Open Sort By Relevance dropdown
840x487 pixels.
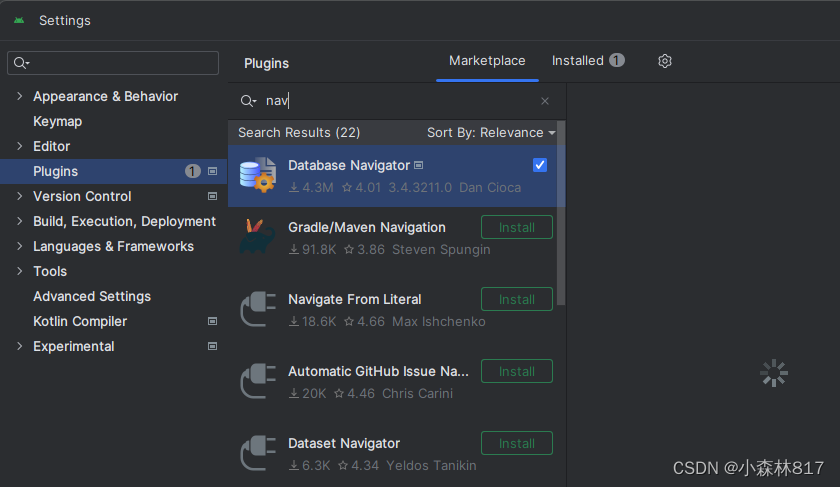click(x=491, y=132)
